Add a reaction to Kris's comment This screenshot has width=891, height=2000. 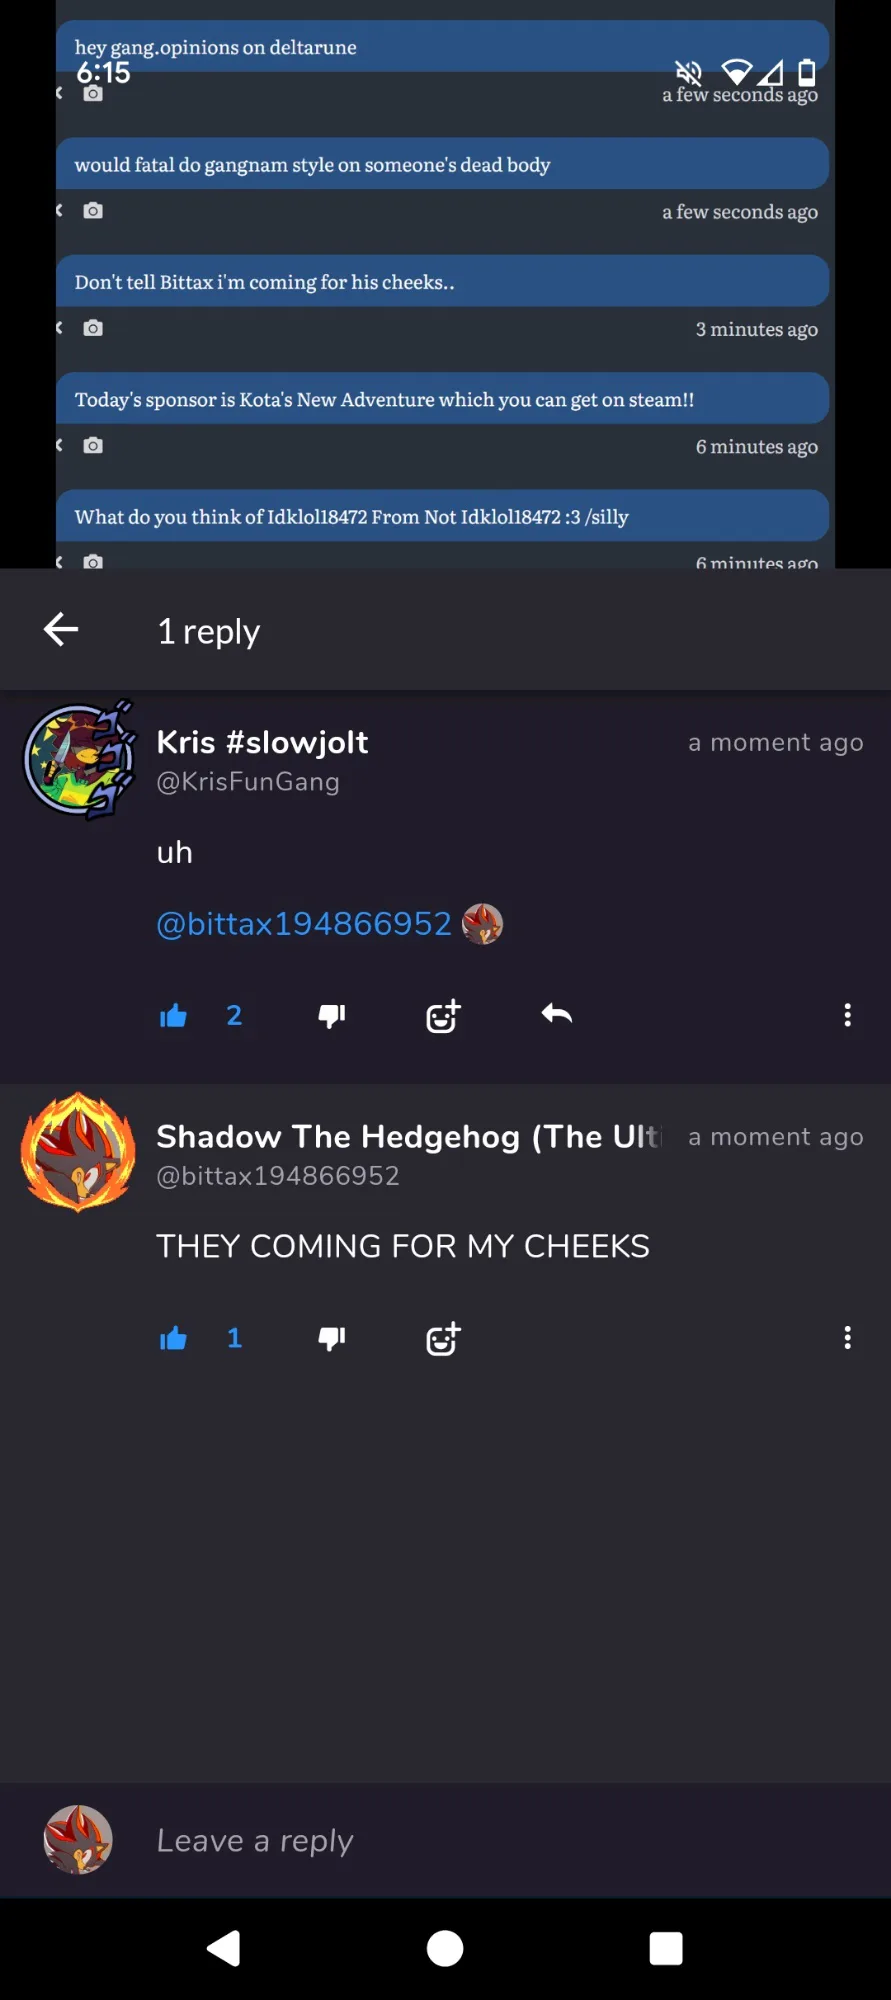point(443,1015)
